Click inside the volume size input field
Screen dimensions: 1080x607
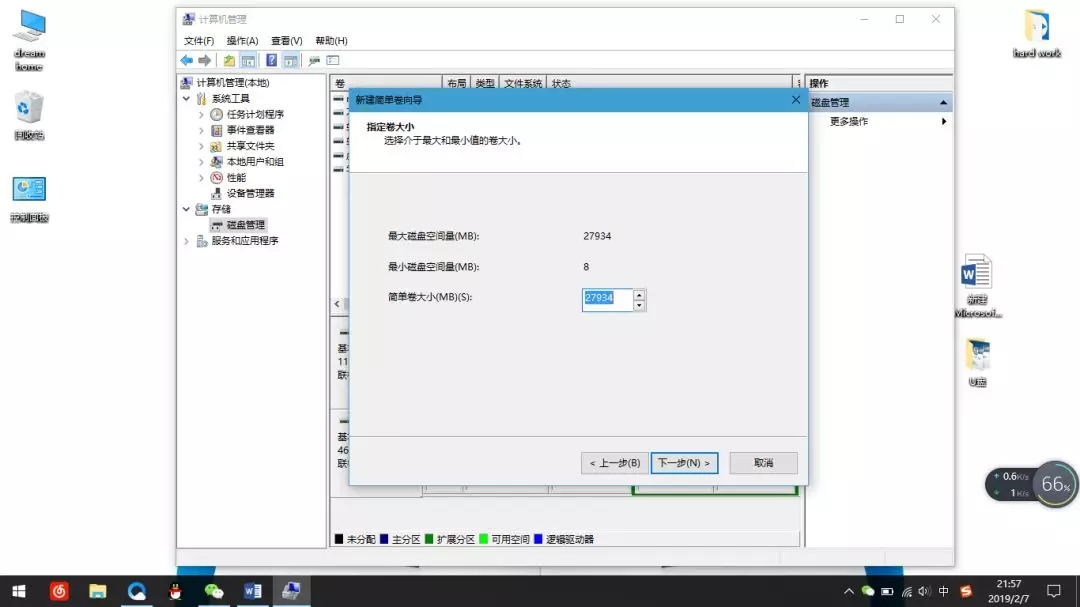coord(604,299)
